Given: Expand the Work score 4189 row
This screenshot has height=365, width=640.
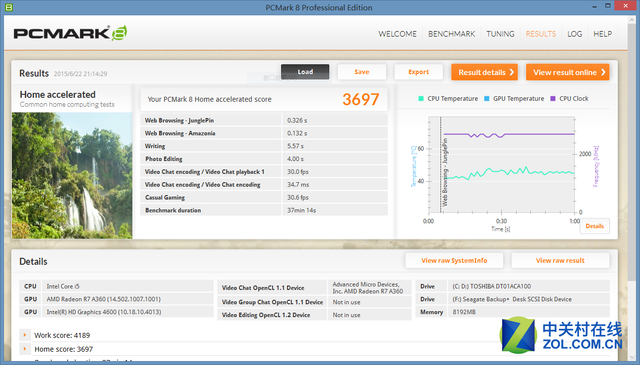Looking at the screenshot, I should (25, 335).
